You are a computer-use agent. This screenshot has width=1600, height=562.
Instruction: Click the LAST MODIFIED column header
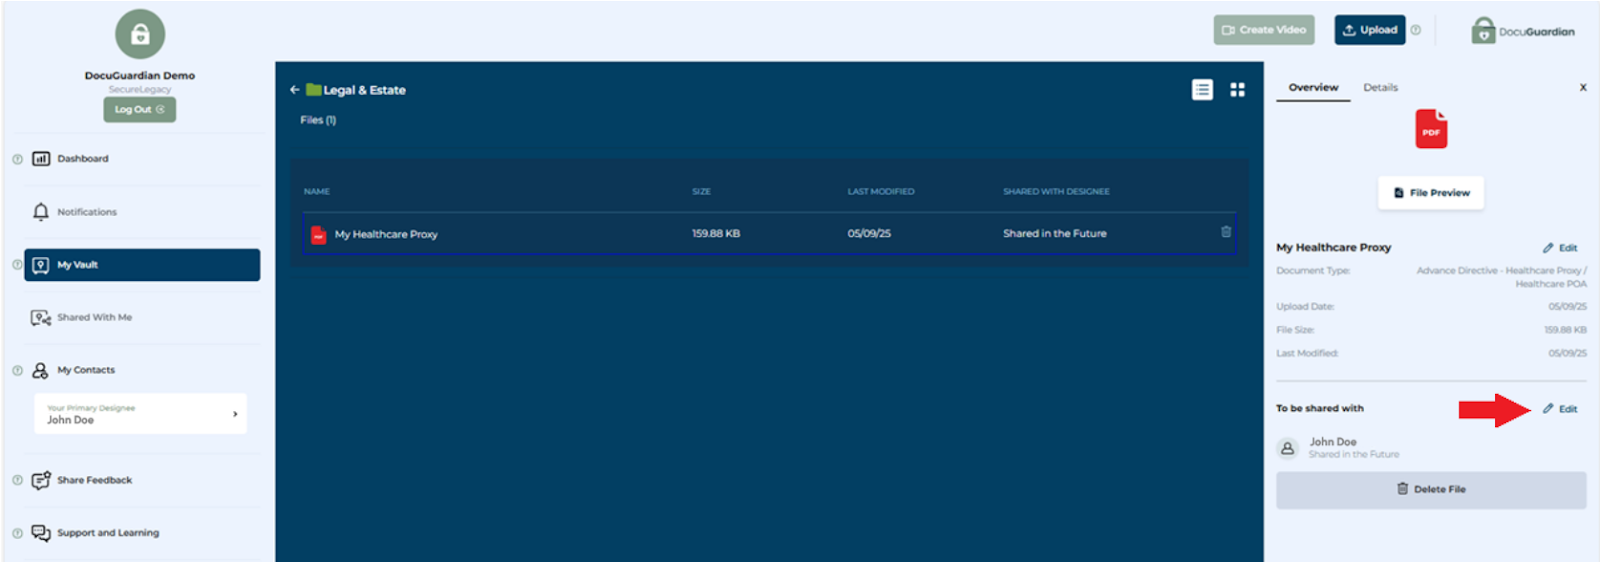881,192
